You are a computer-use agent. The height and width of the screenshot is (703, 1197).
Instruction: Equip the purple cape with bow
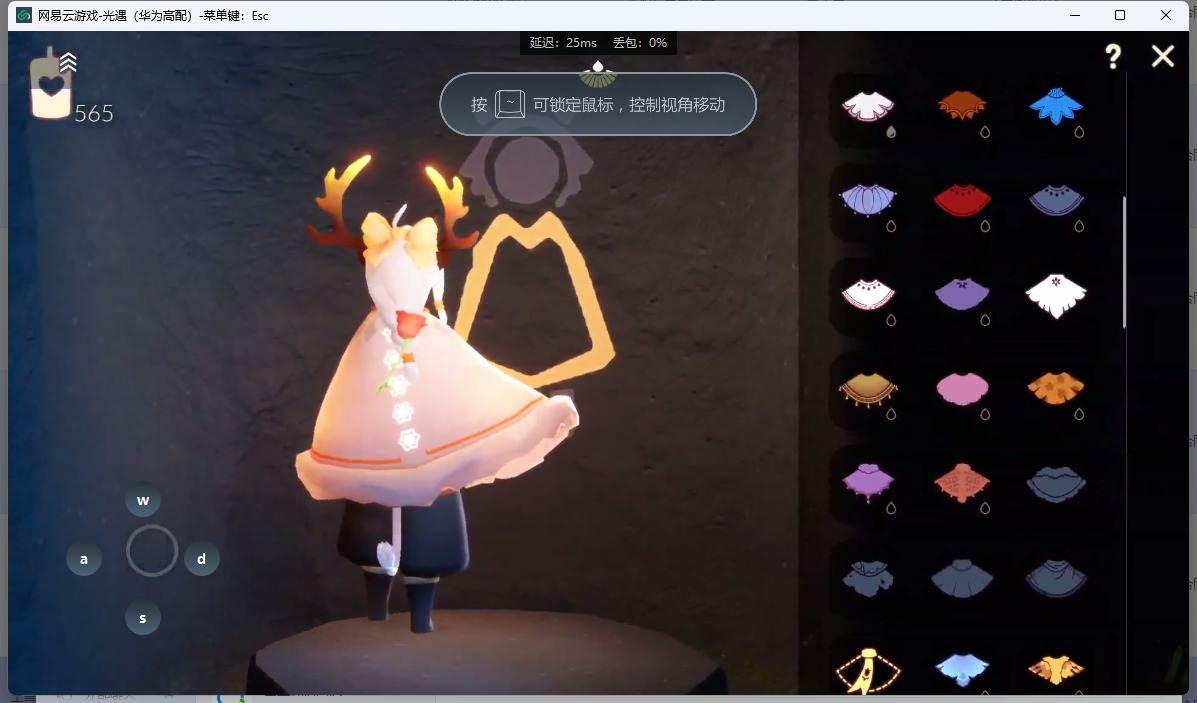point(962,294)
